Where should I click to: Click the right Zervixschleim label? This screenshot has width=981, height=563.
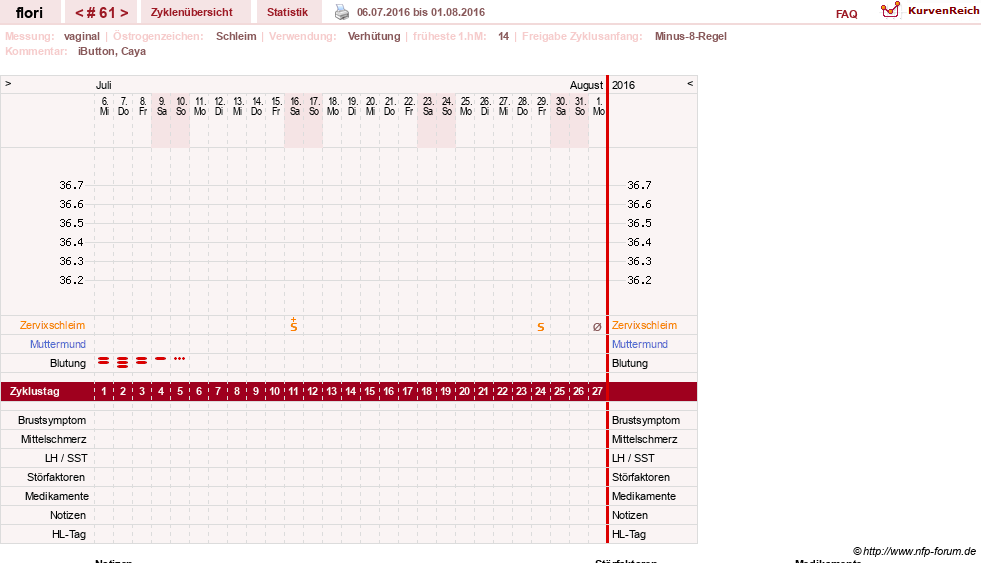[x=644, y=325]
